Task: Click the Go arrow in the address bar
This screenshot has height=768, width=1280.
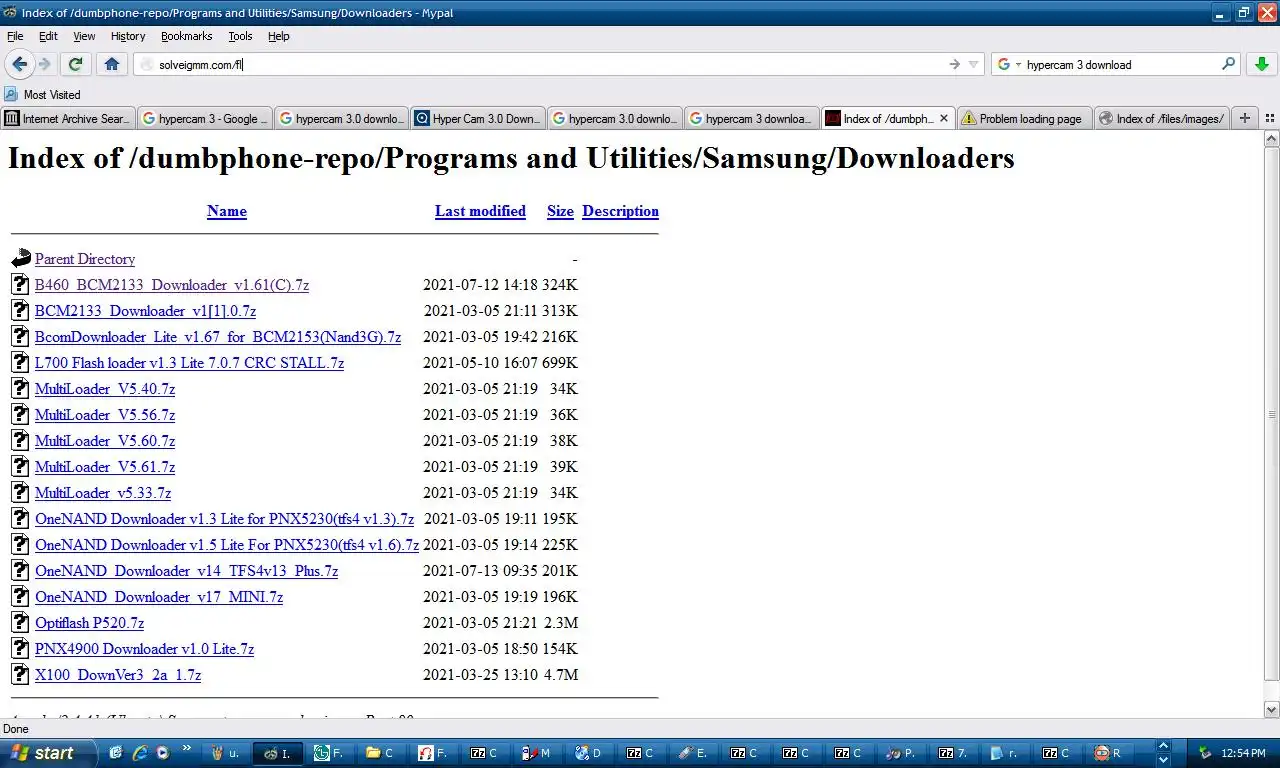Action: tap(955, 64)
